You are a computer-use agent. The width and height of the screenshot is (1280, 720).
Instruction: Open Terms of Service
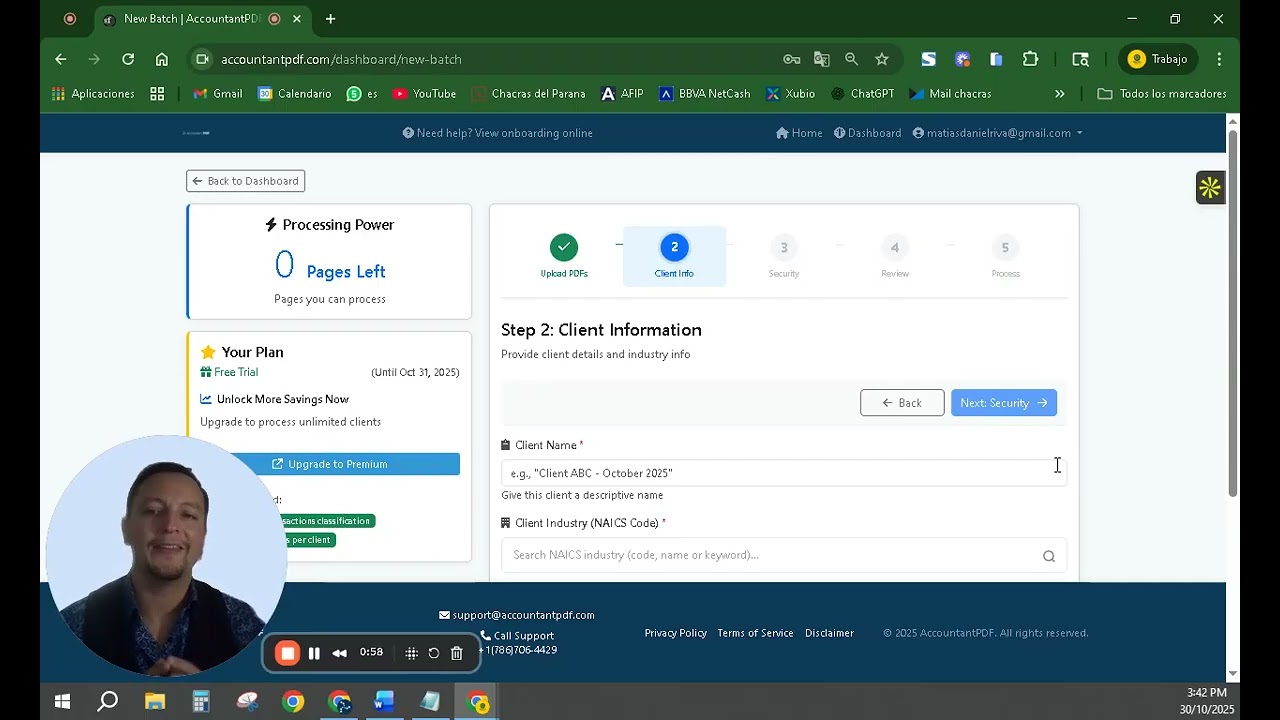pos(755,633)
